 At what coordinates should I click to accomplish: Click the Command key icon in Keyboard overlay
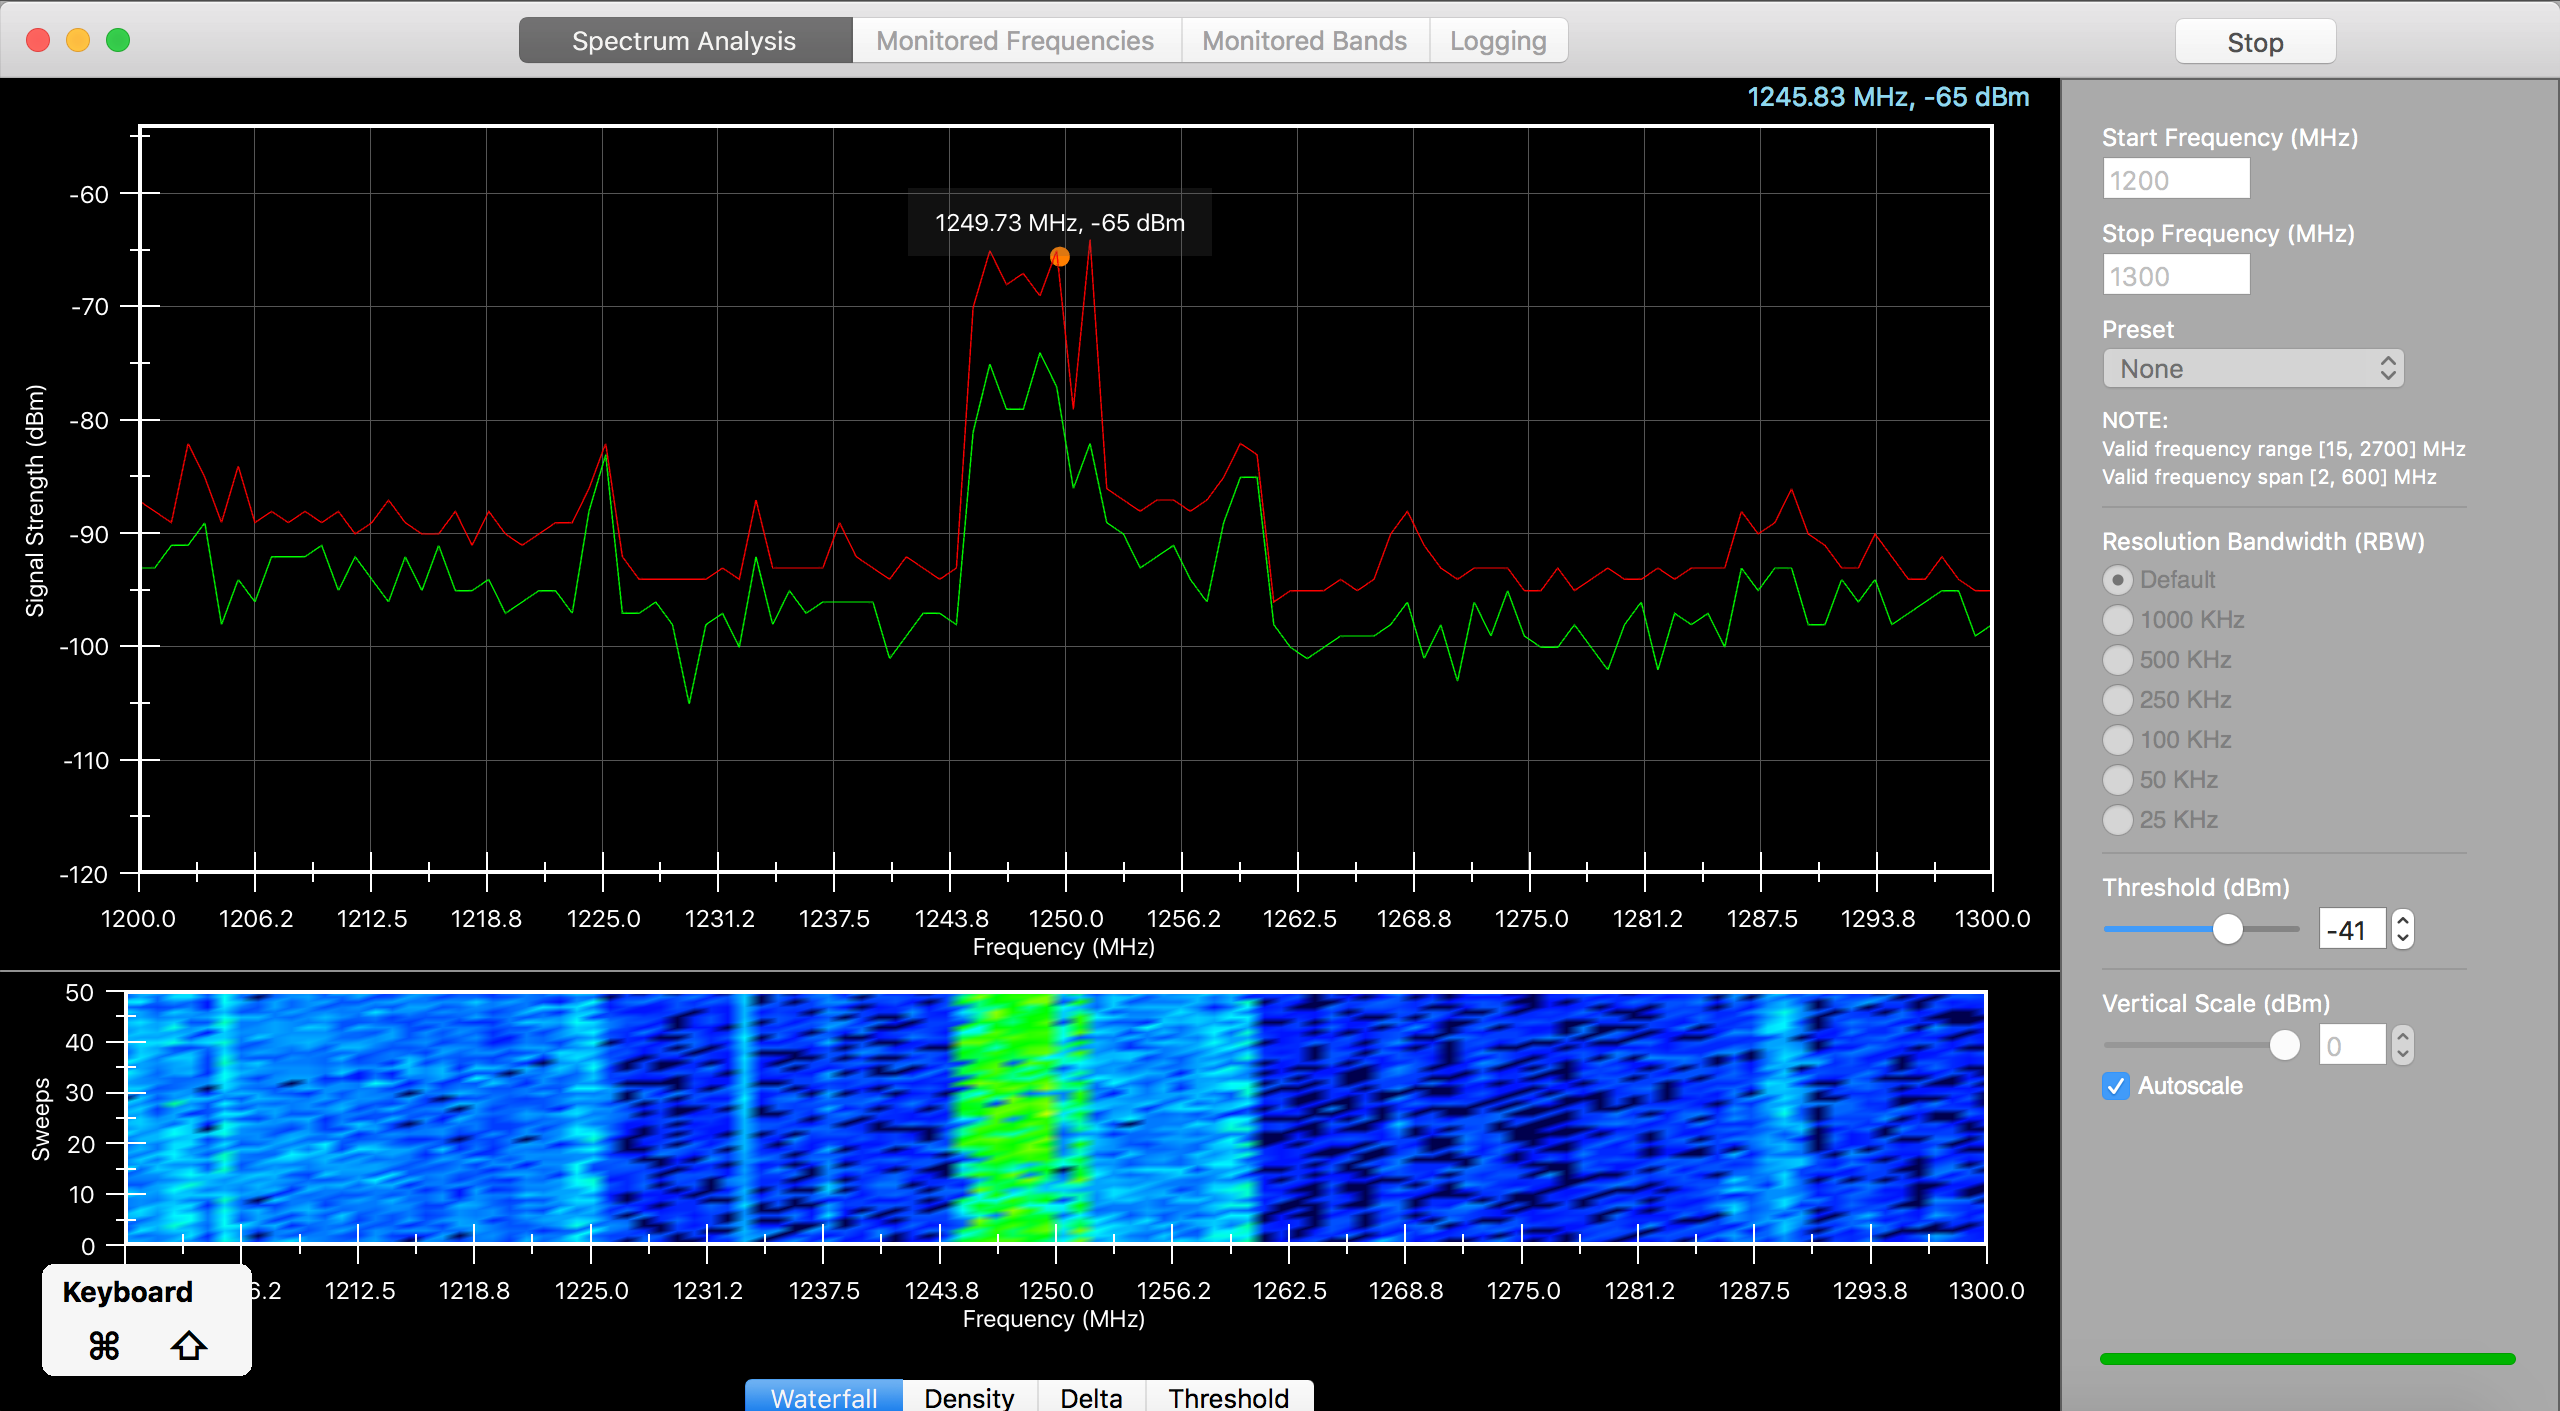coord(104,1346)
